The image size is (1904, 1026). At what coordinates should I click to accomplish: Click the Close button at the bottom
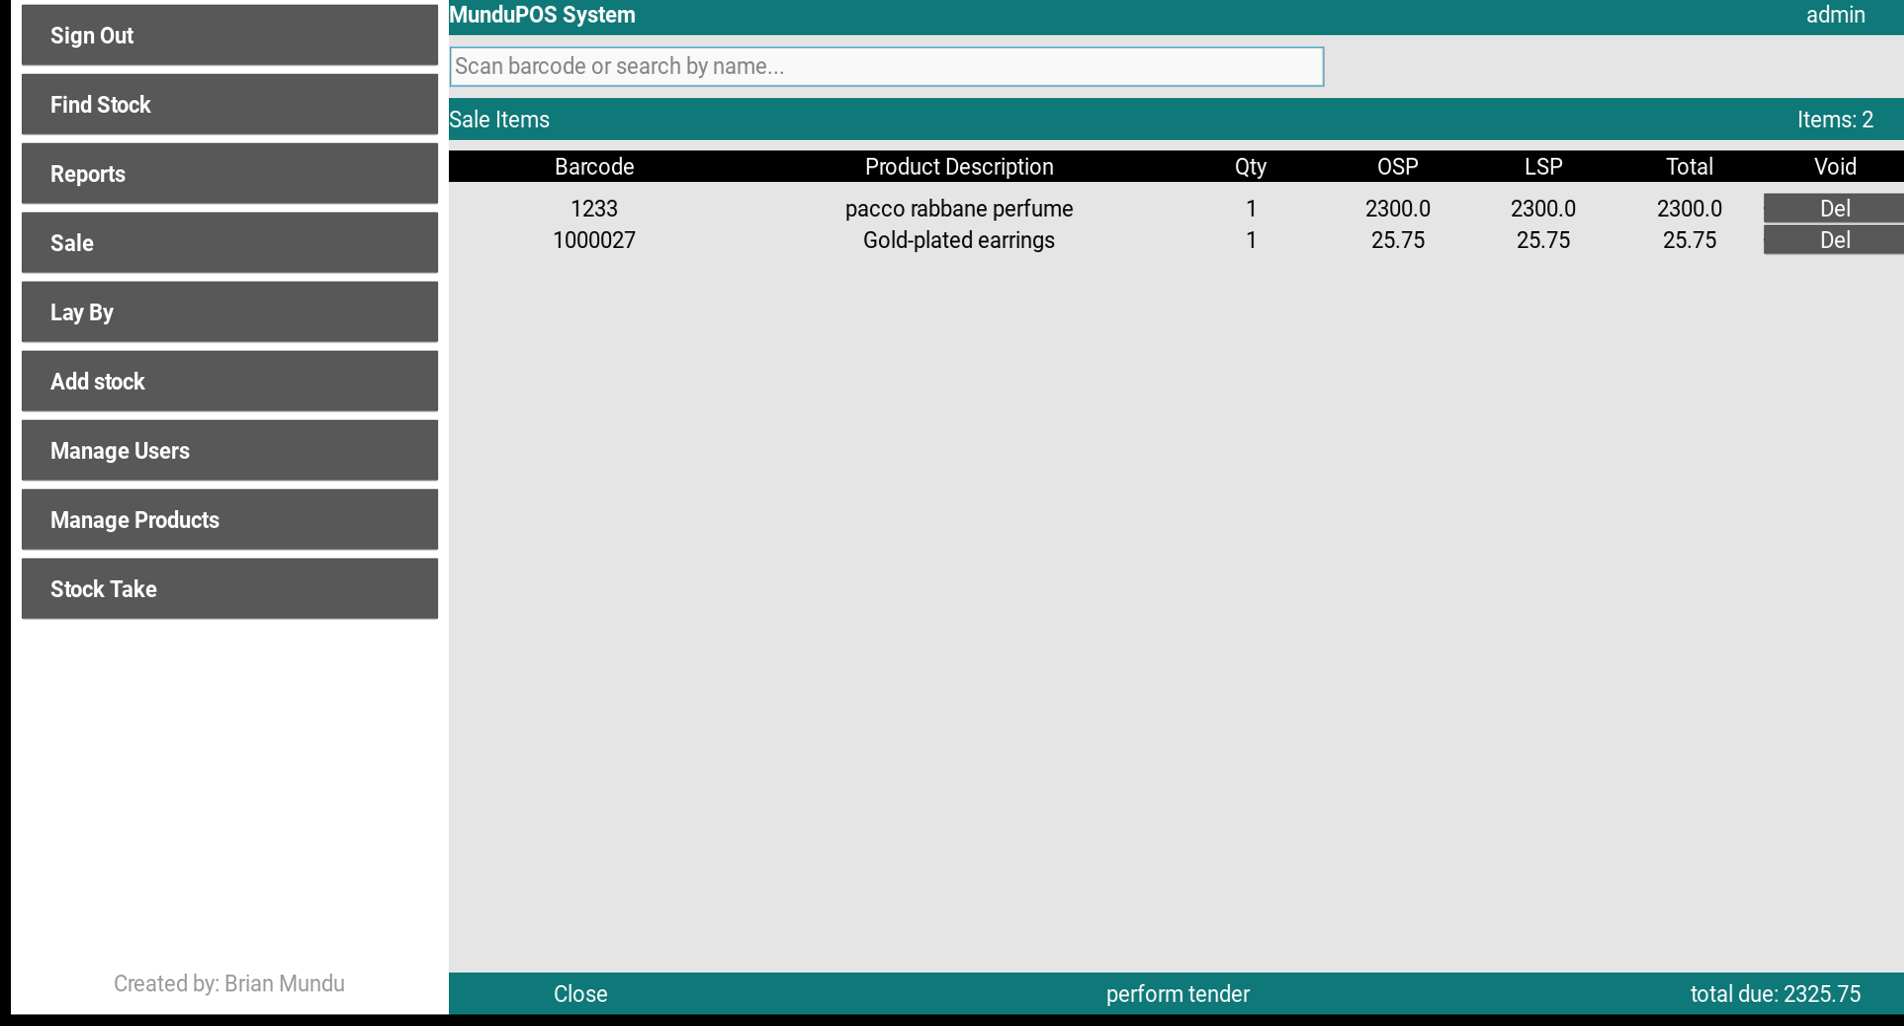click(579, 993)
